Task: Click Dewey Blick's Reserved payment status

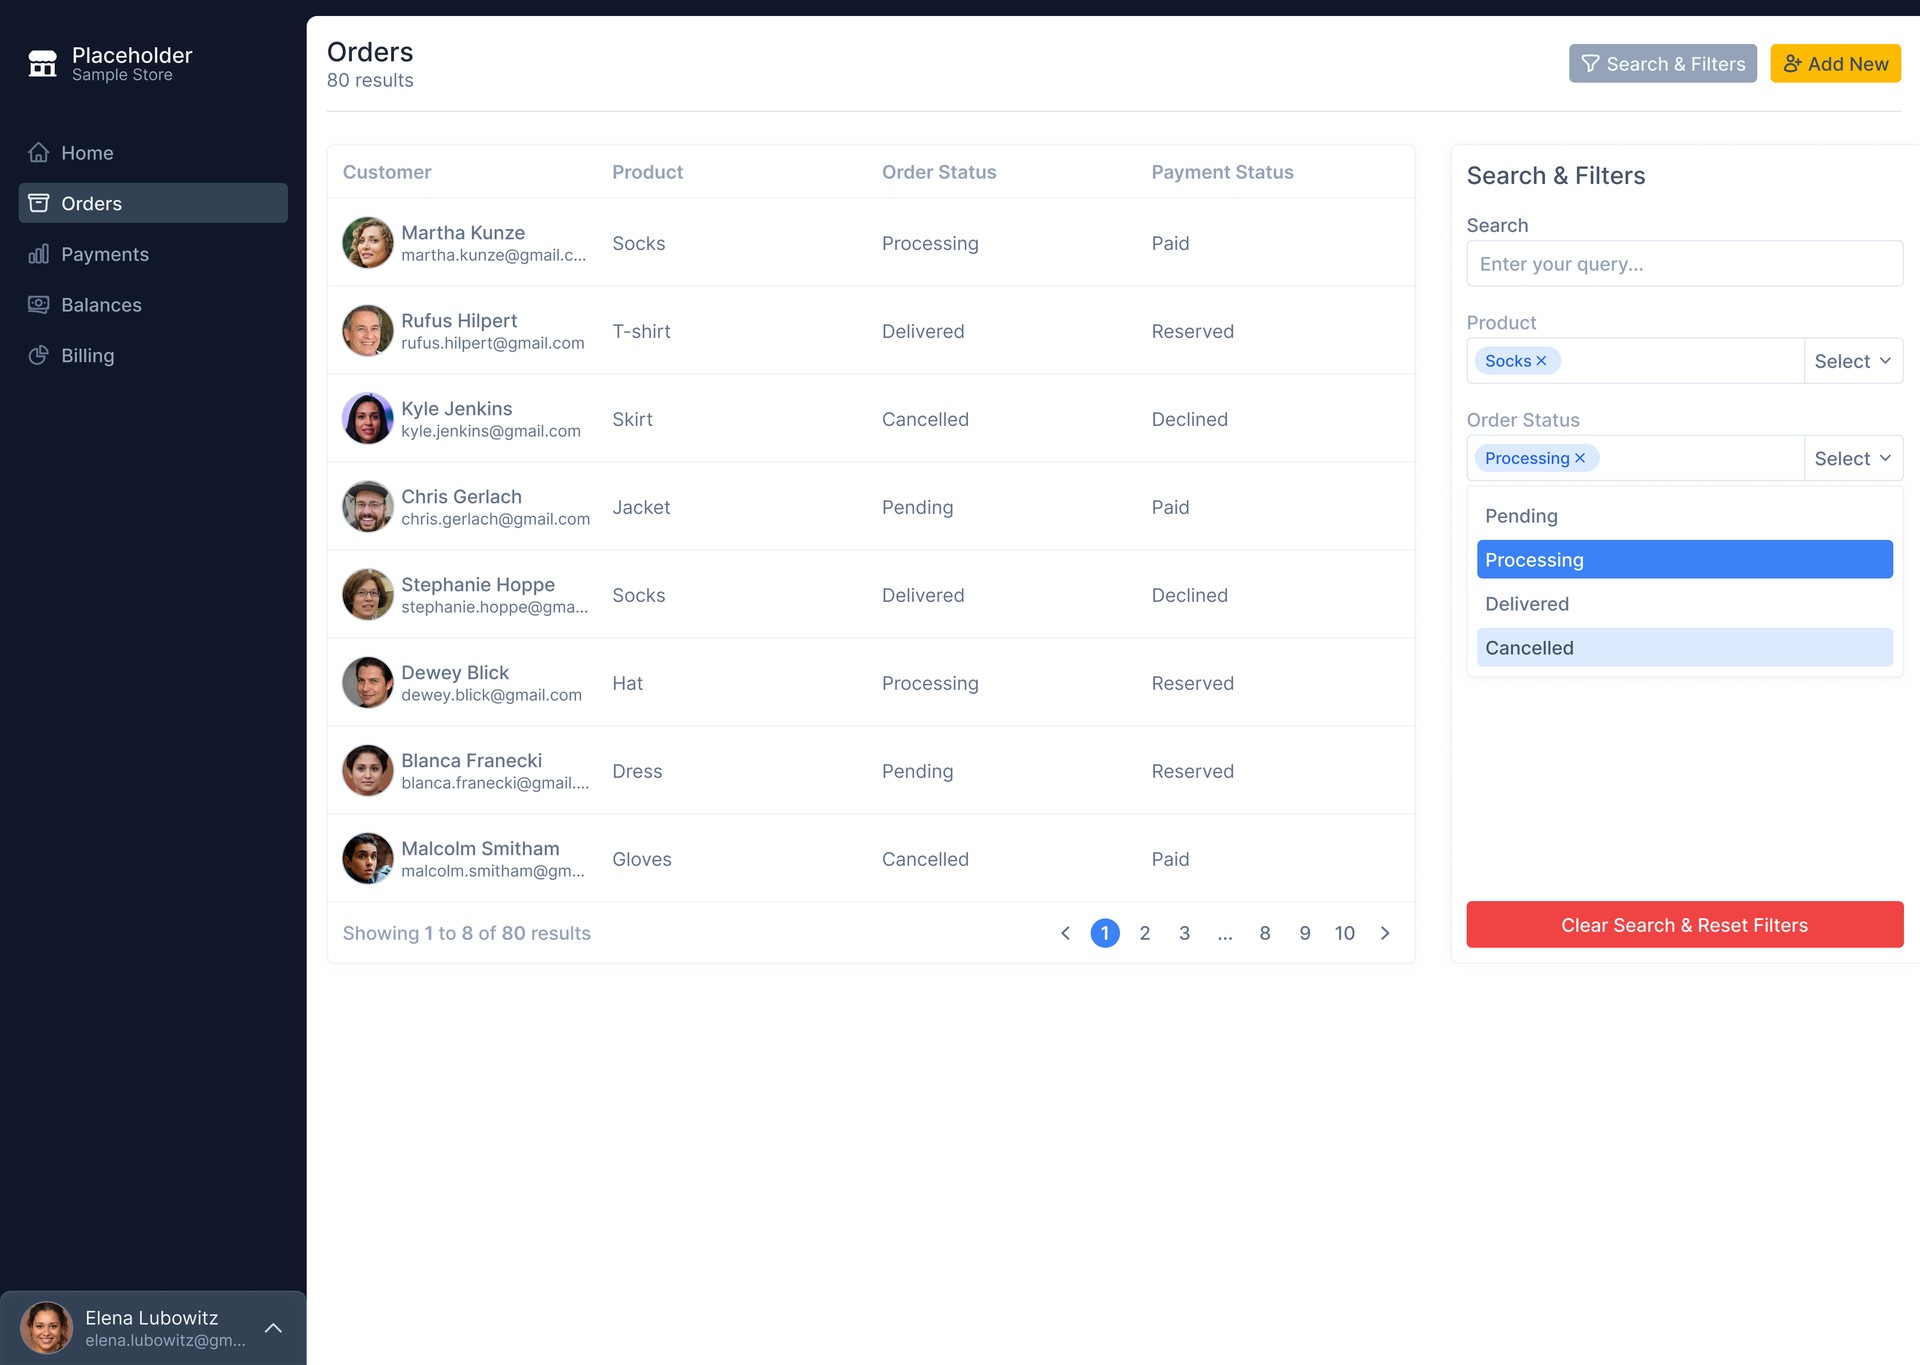Action: point(1192,683)
